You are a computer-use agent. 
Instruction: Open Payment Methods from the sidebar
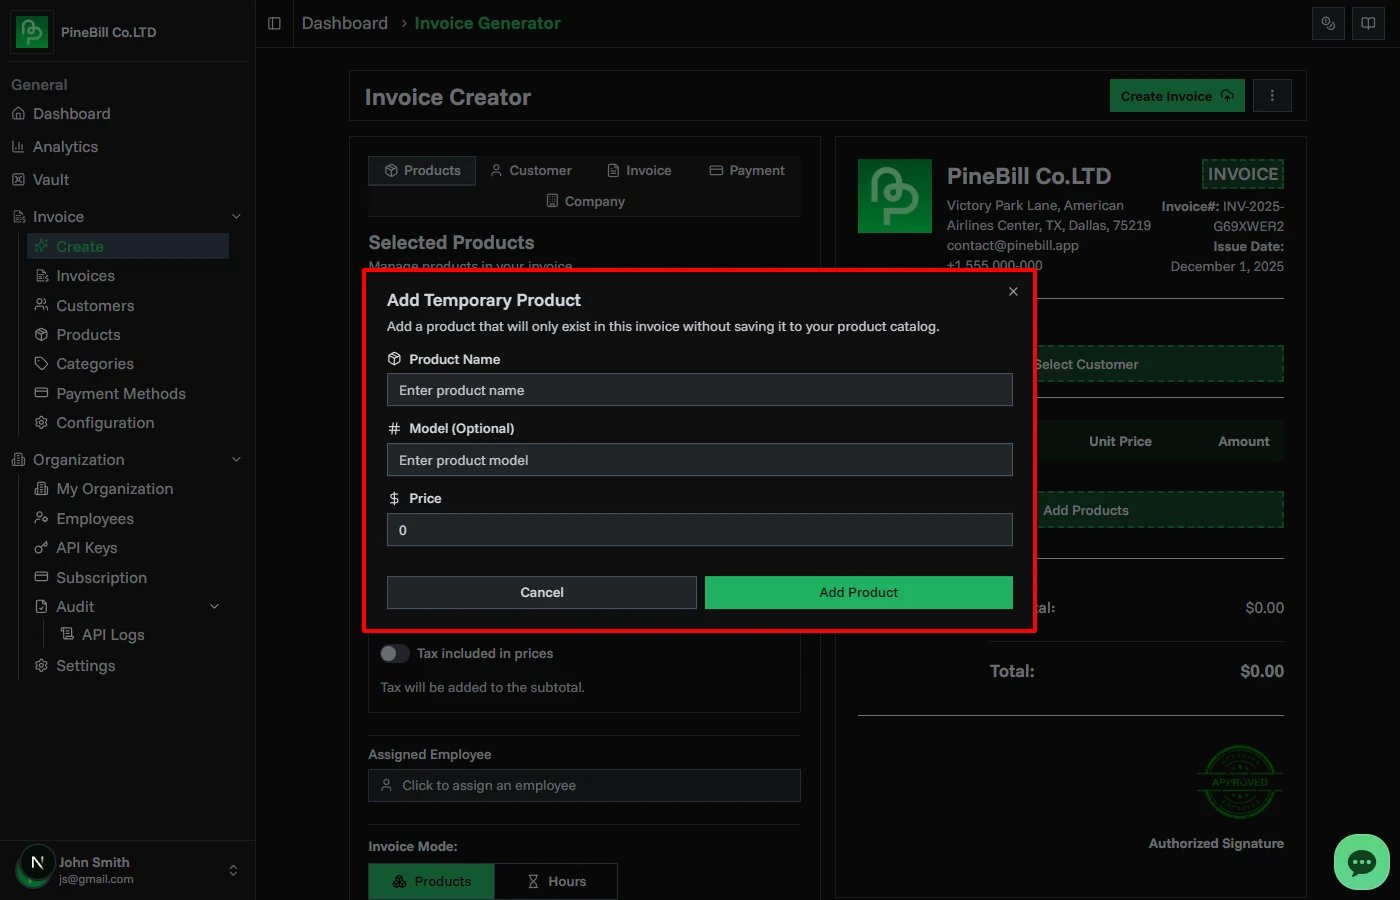point(120,393)
